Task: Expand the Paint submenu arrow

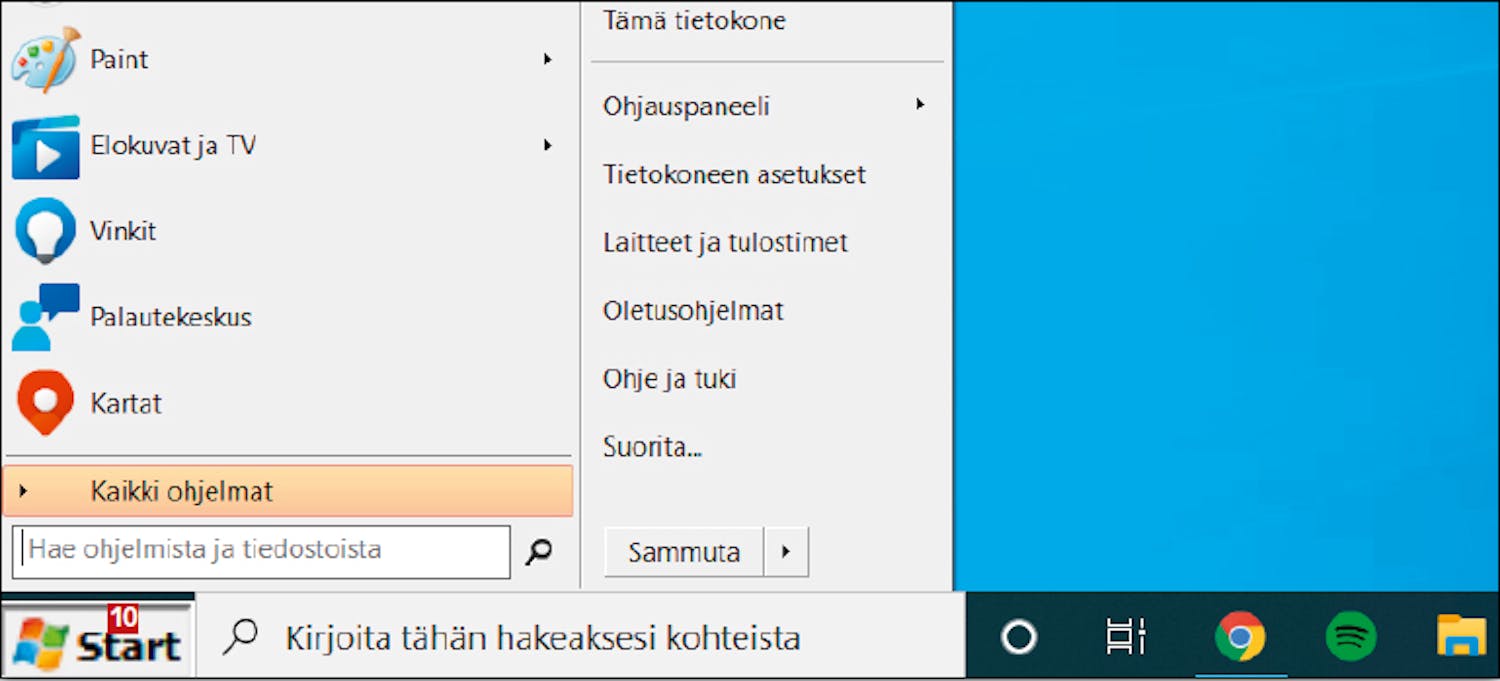Action: pyautogui.click(x=547, y=60)
